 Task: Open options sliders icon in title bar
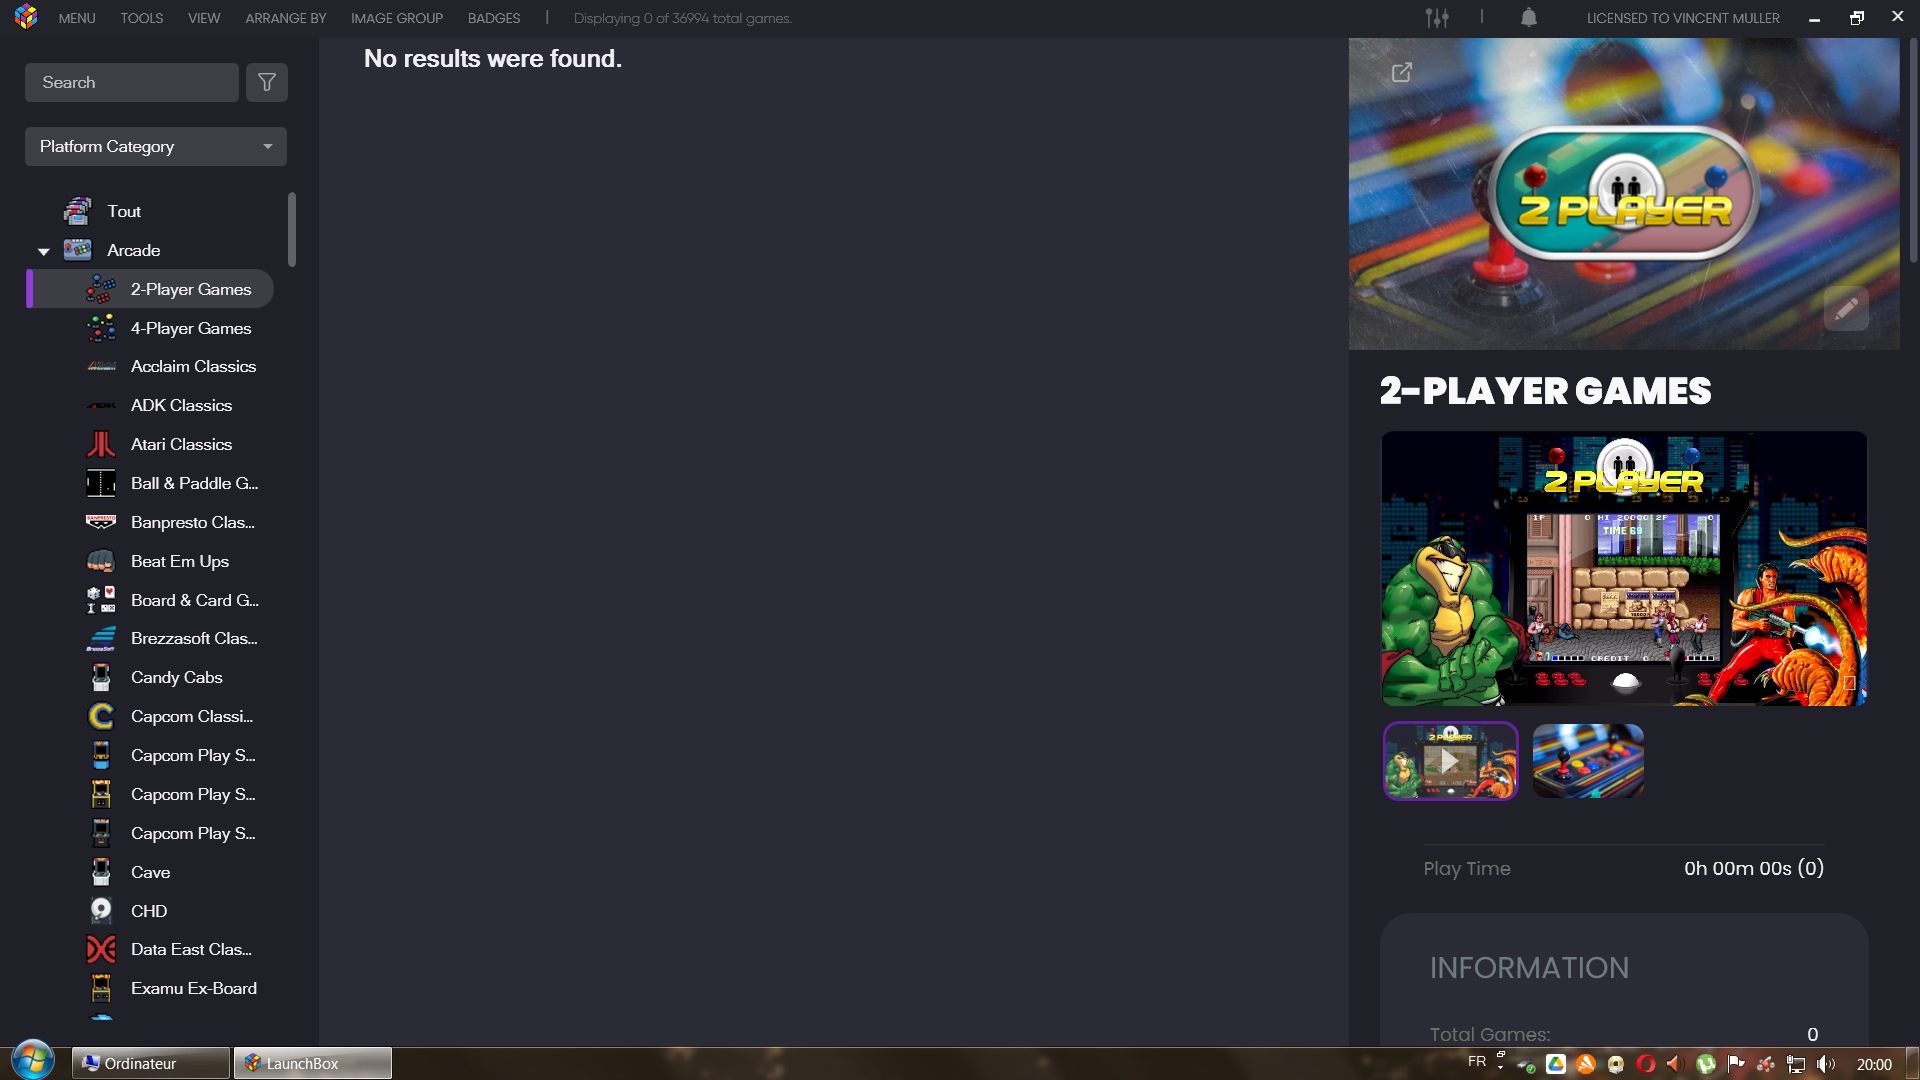tap(1437, 18)
